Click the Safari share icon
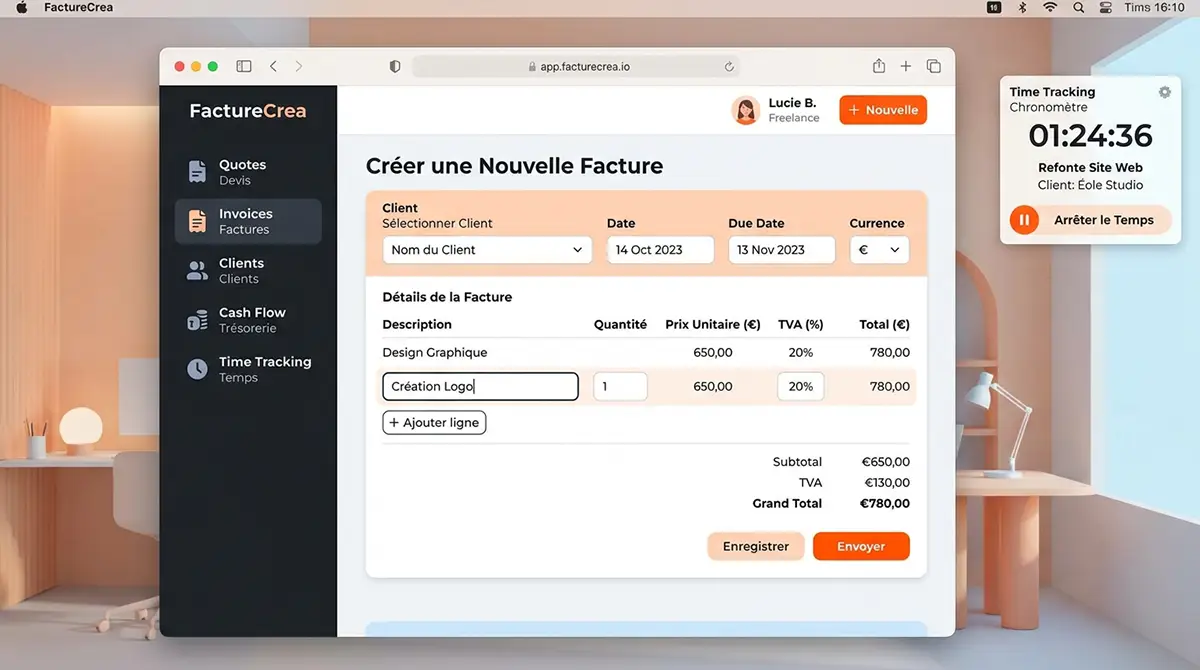The height and width of the screenshot is (670, 1200). click(x=879, y=66)
